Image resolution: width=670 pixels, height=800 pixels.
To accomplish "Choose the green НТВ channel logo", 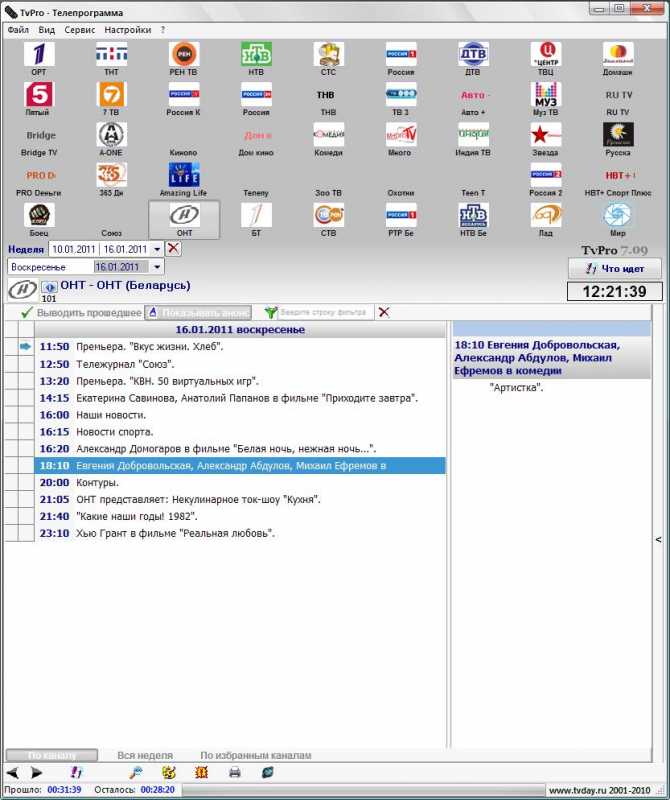I will 256,54.
